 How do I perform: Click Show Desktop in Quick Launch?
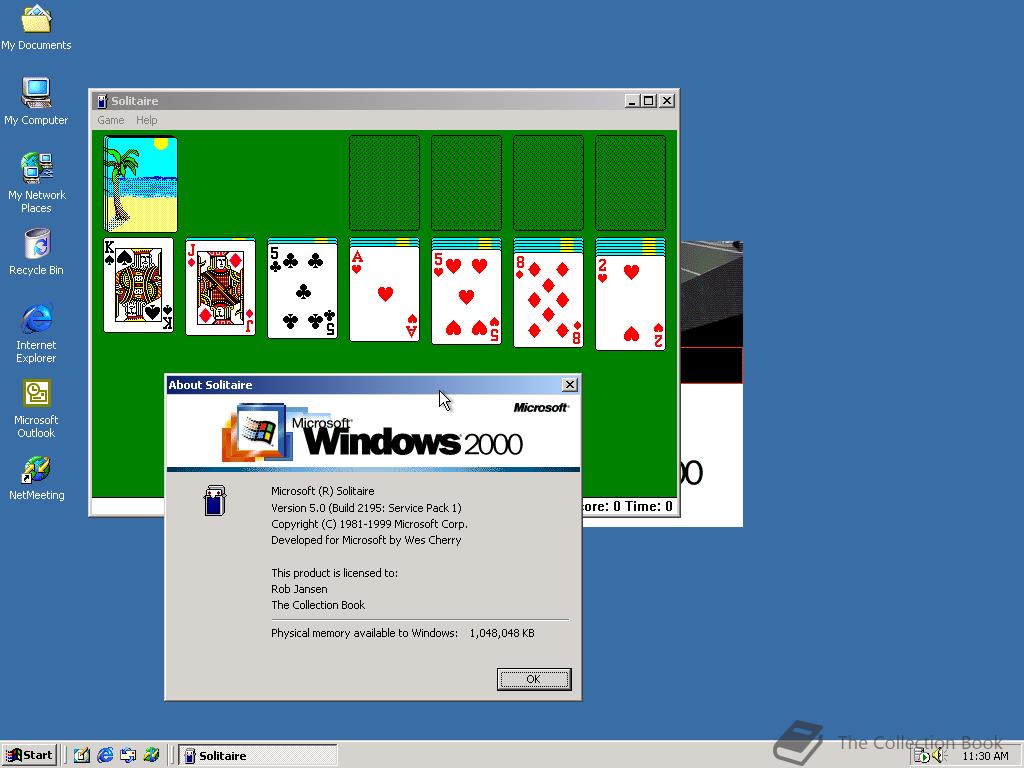pos(82,756)
